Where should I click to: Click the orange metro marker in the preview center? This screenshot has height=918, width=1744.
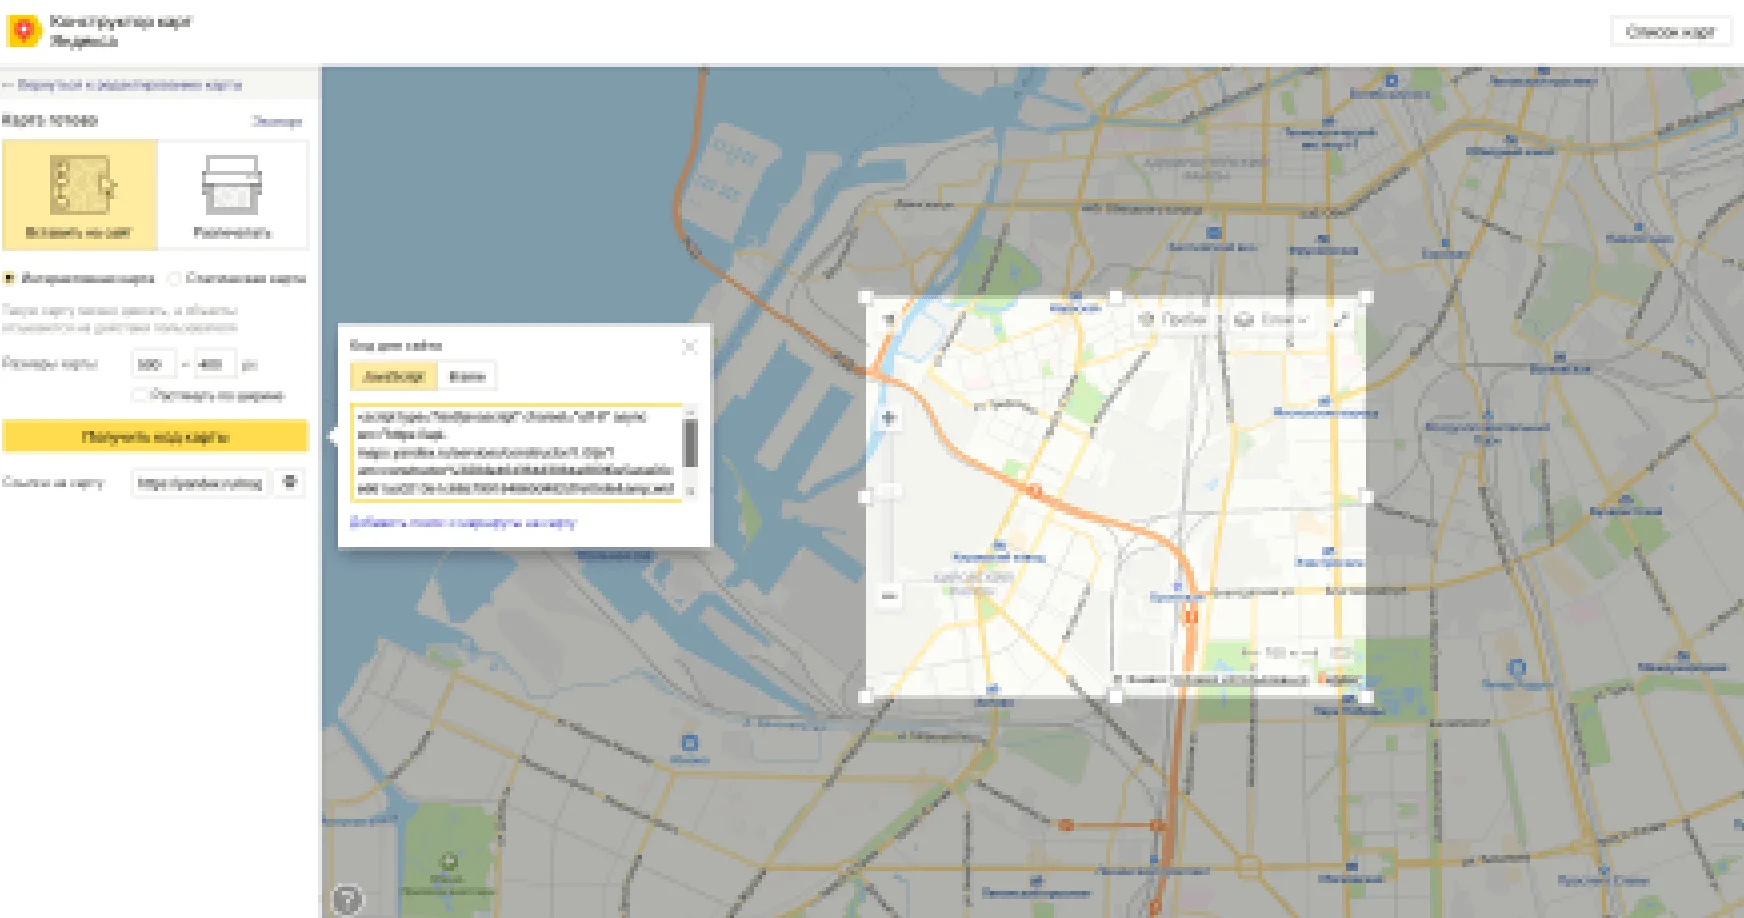[x=1036, y=491]
